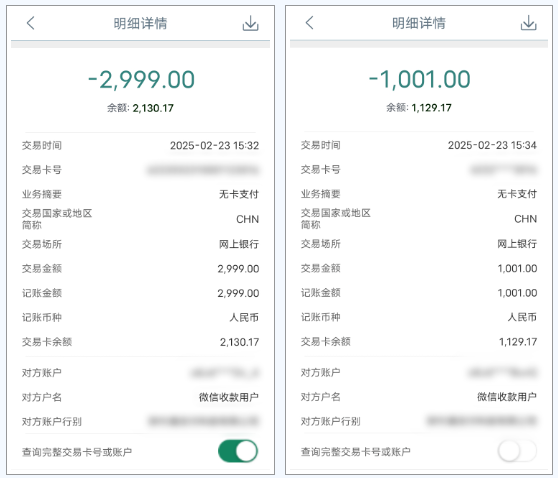Enable full card number toggle on right screen
The height and width of the screenshot is (478, 558).
point(517,451)
